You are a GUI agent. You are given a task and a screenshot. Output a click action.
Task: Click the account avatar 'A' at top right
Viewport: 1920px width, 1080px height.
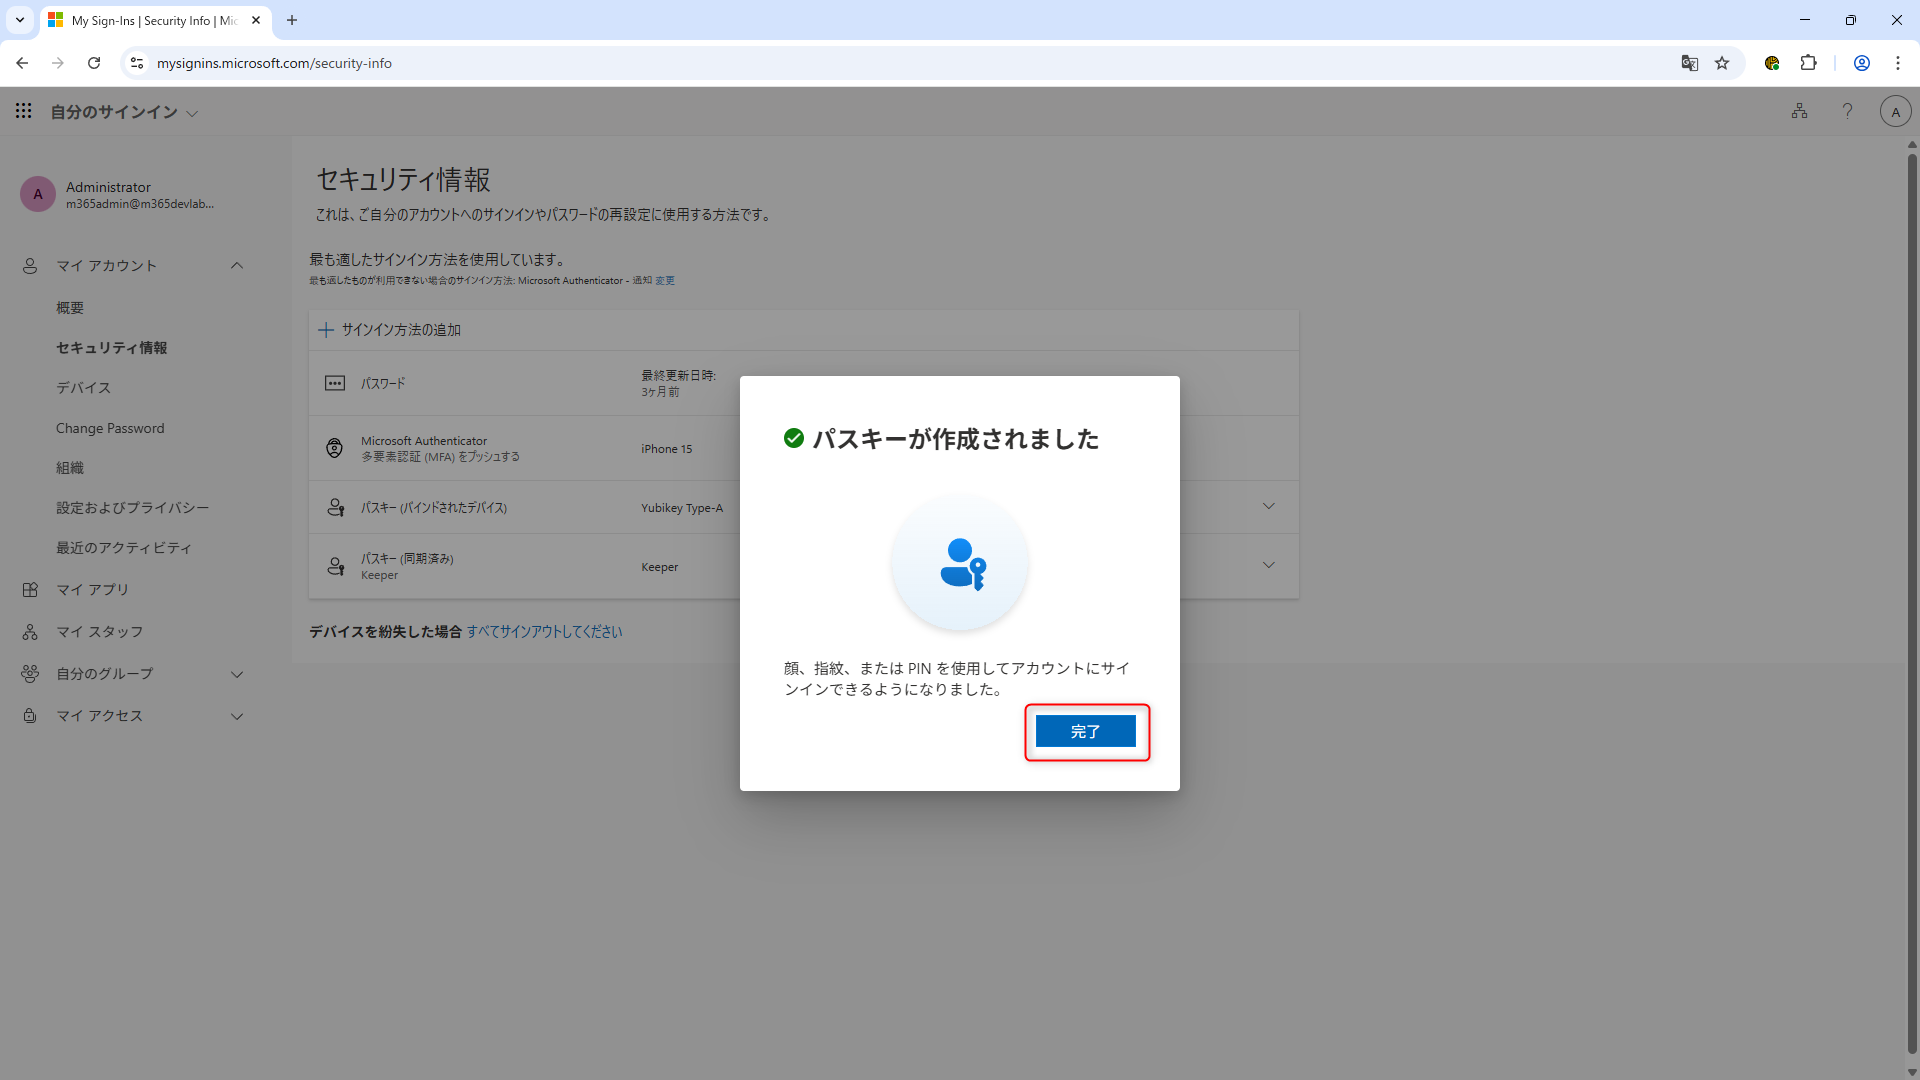(x=1895, y=111)
